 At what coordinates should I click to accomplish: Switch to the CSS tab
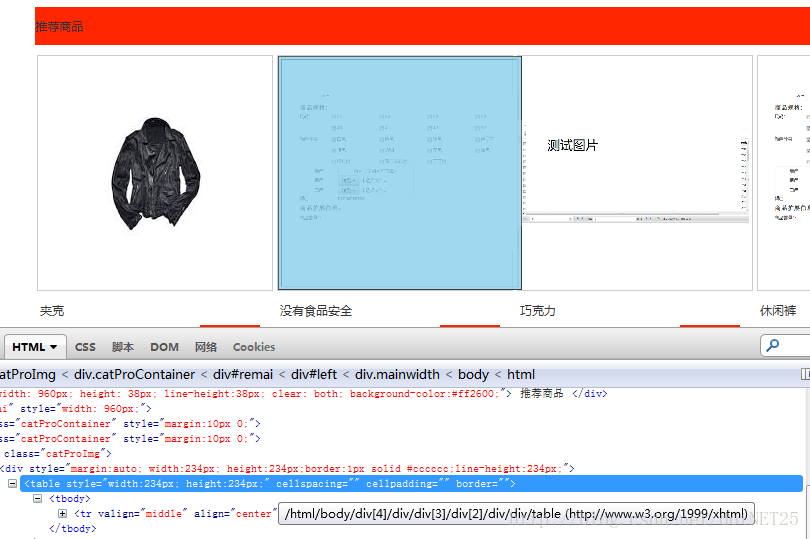[x=85, y=347]
